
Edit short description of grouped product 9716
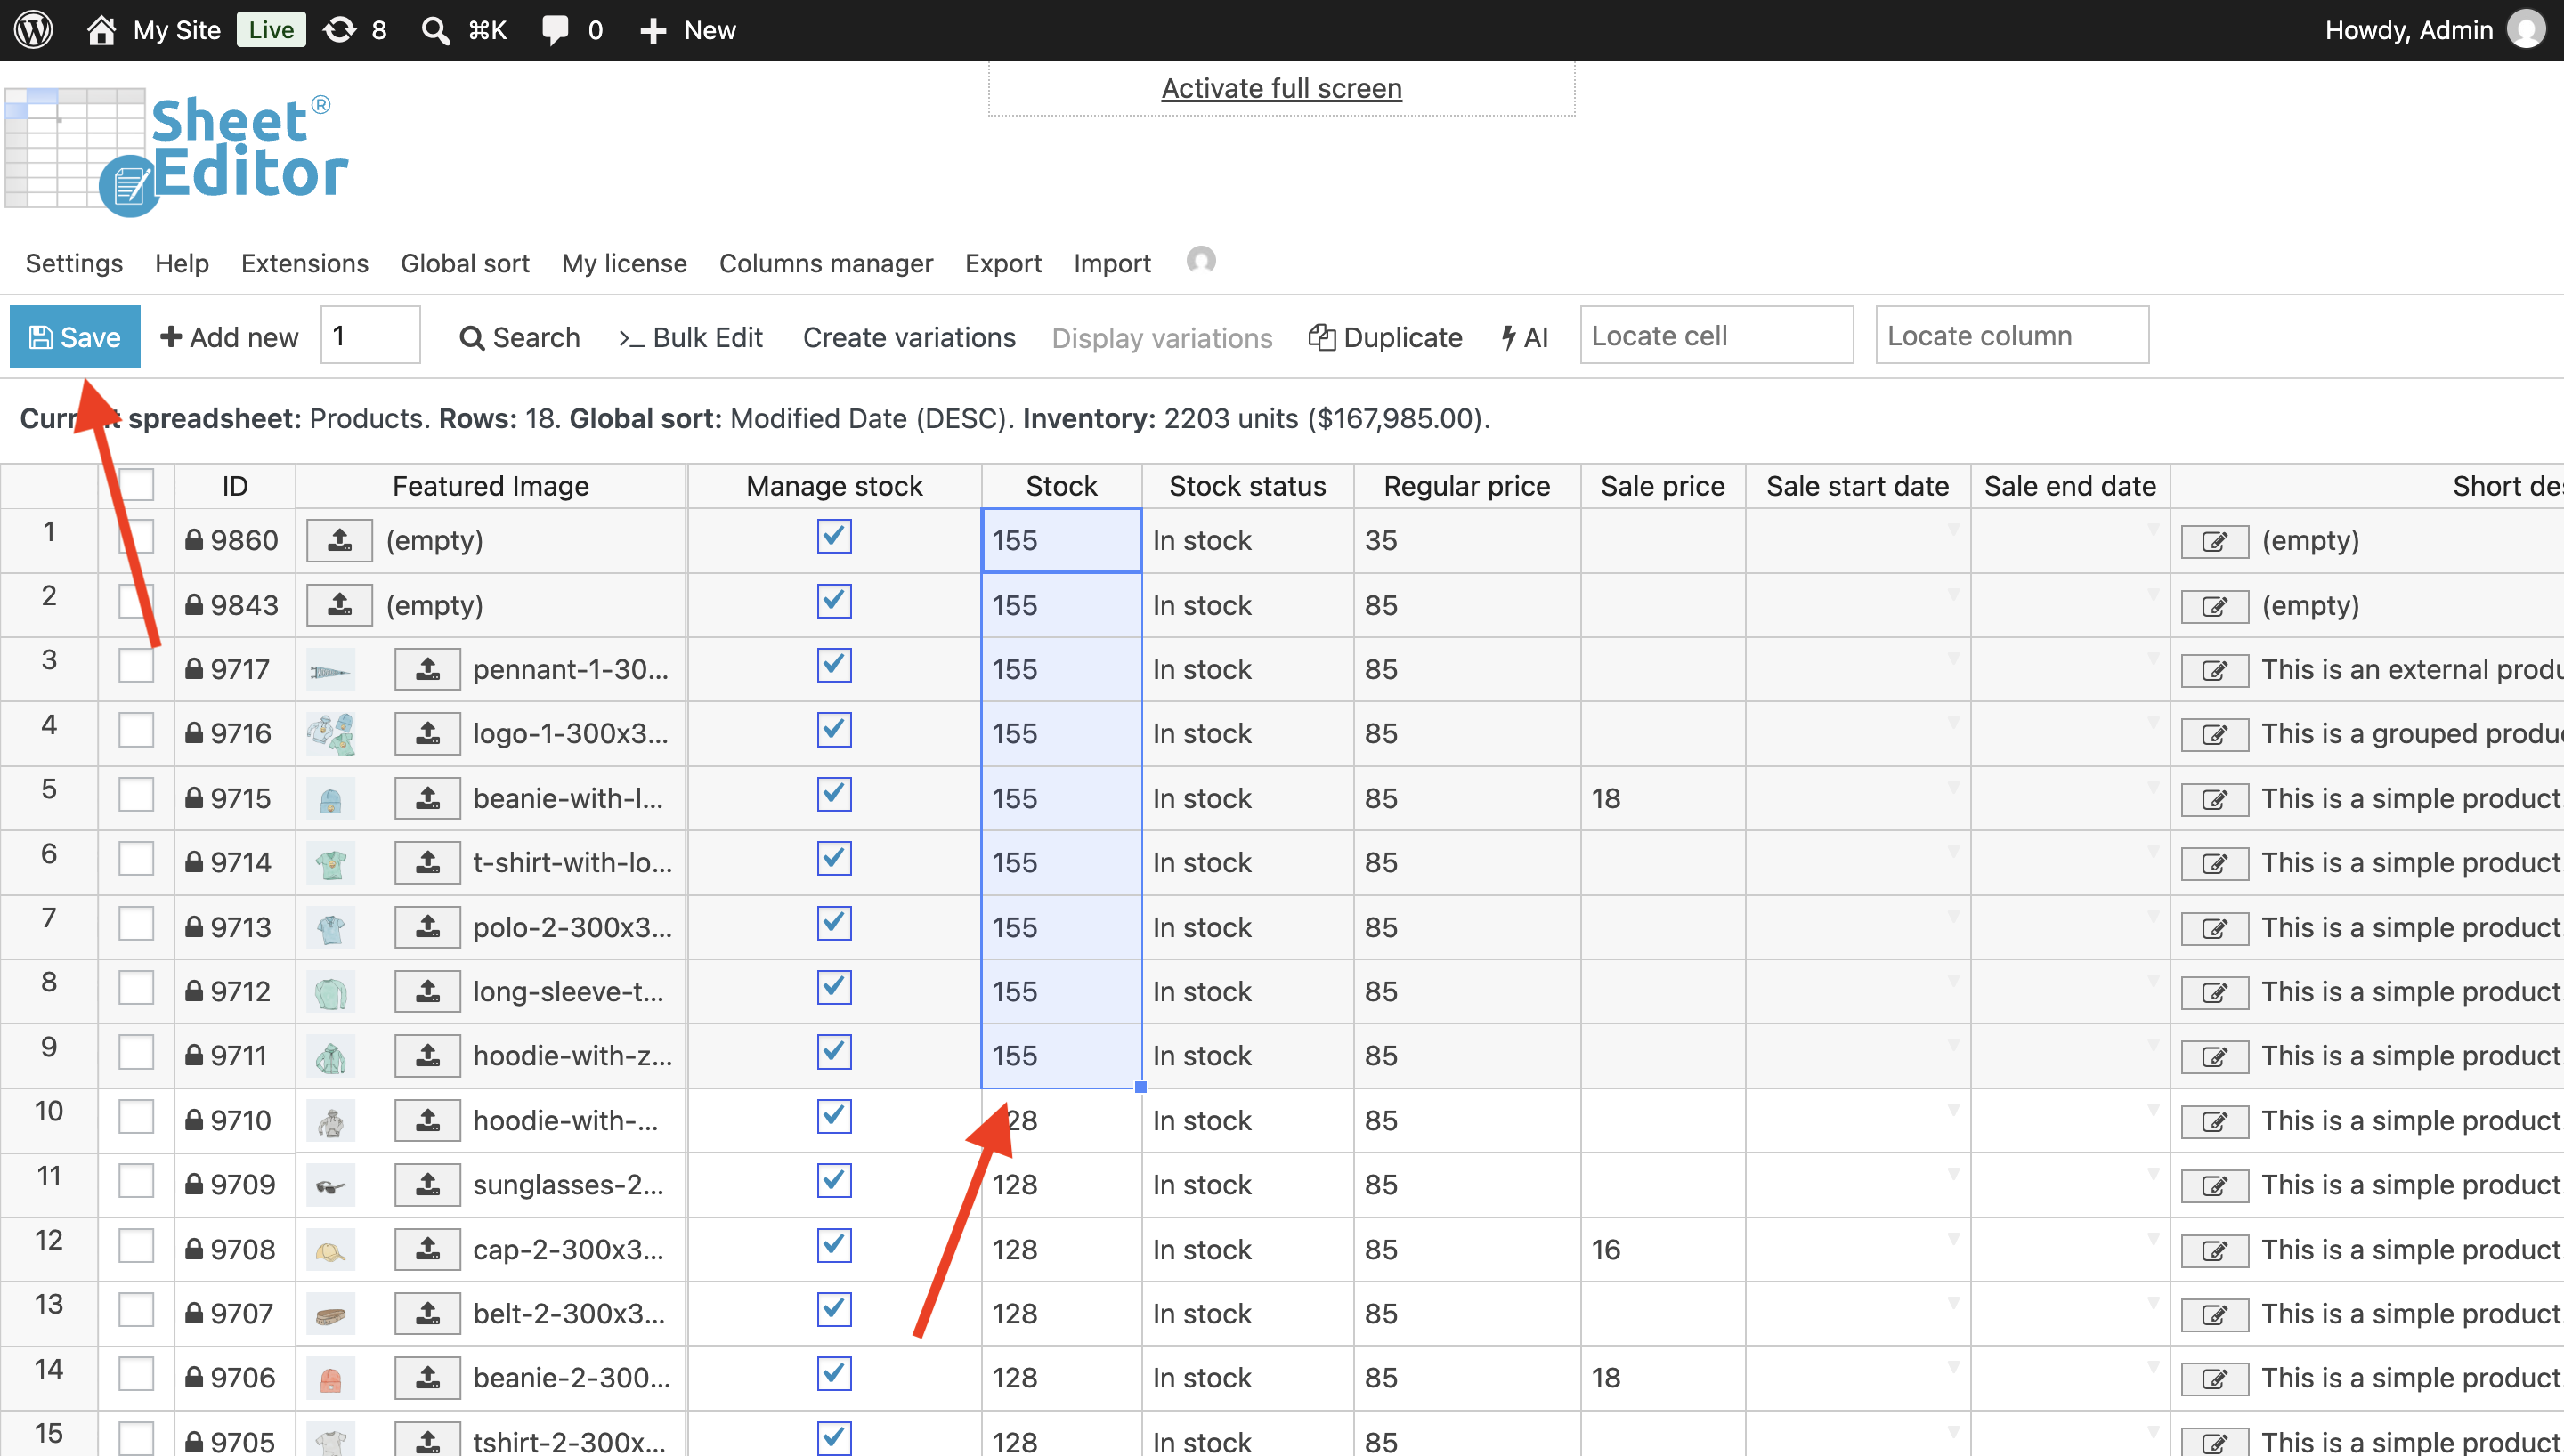tap(2214, 734)
